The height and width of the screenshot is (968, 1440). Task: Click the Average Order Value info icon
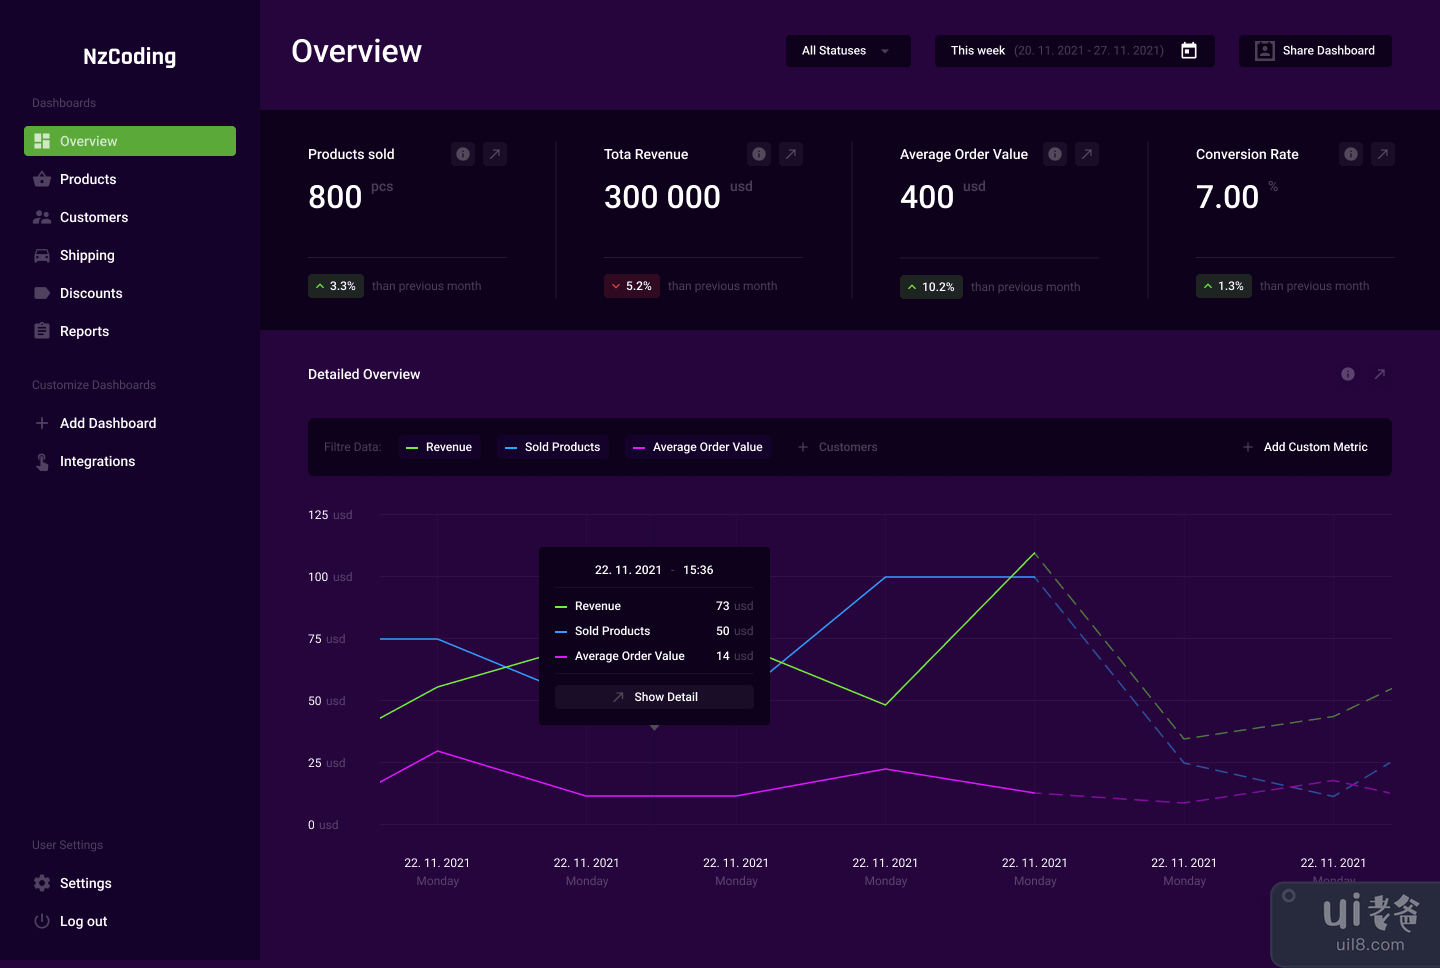click(1055, 154)
